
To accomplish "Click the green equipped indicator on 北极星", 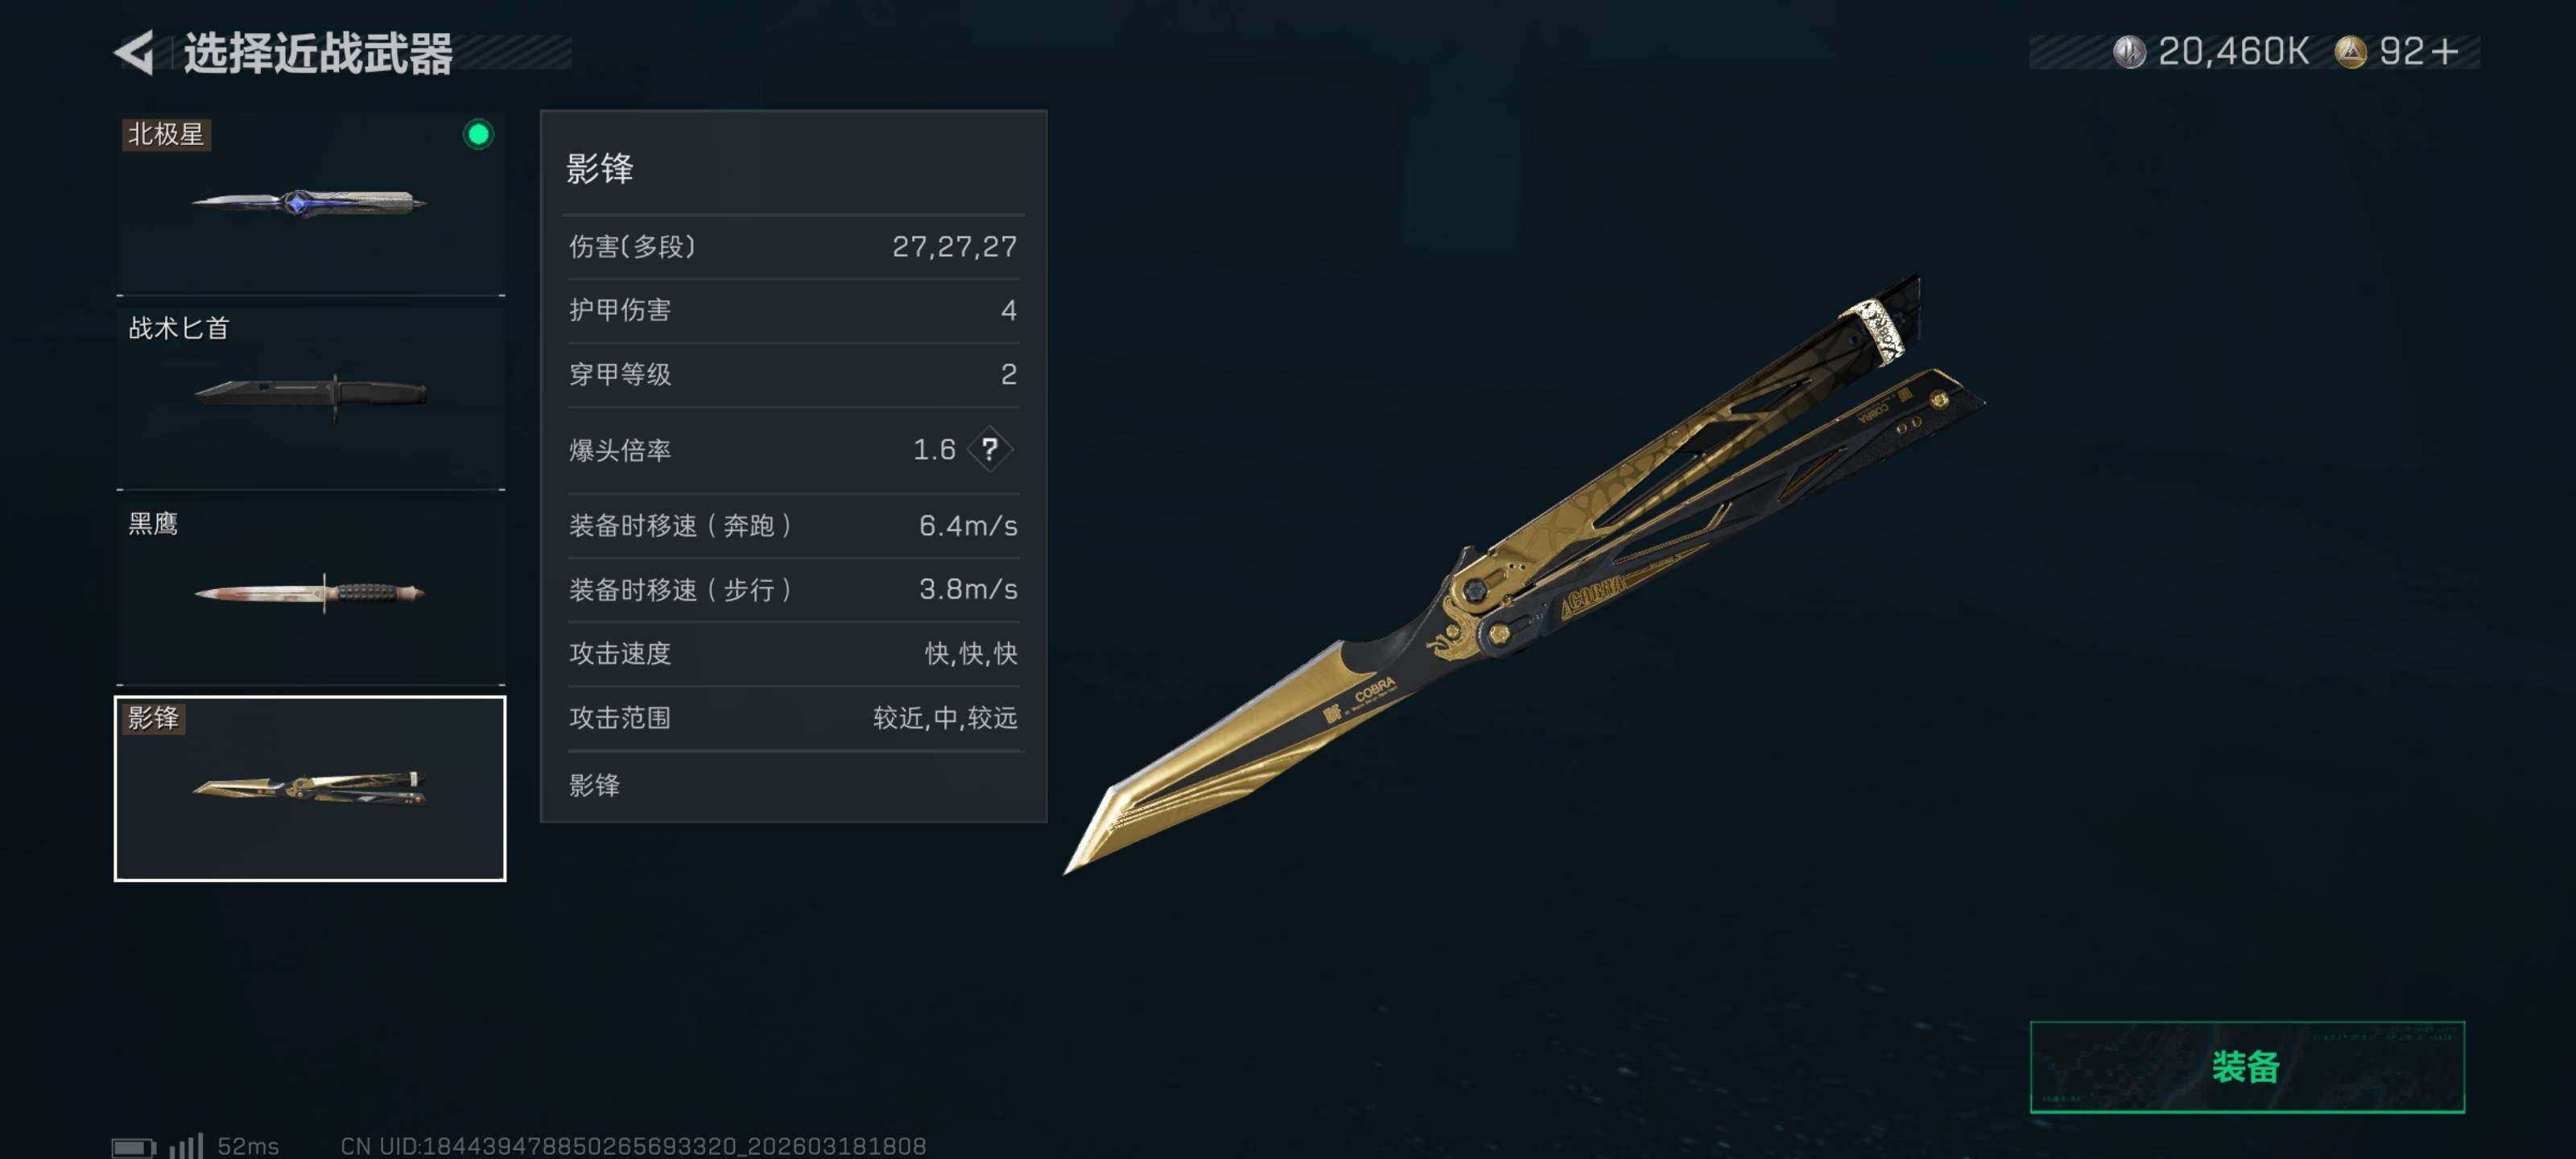I will point(479,134).
